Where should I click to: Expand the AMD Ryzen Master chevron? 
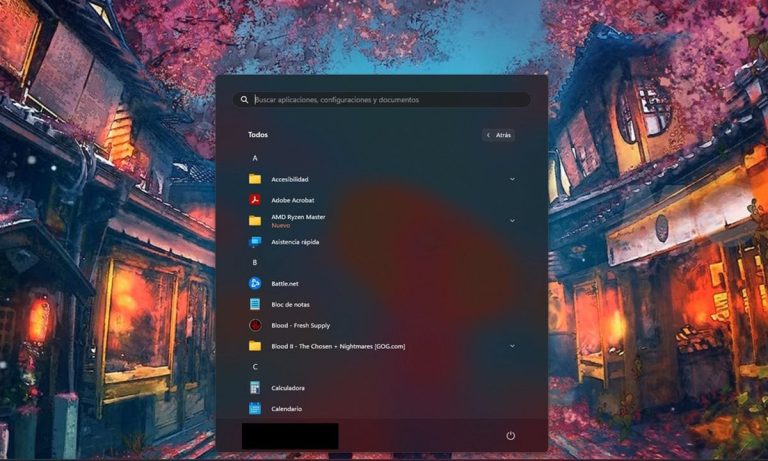tap(512, 221)
